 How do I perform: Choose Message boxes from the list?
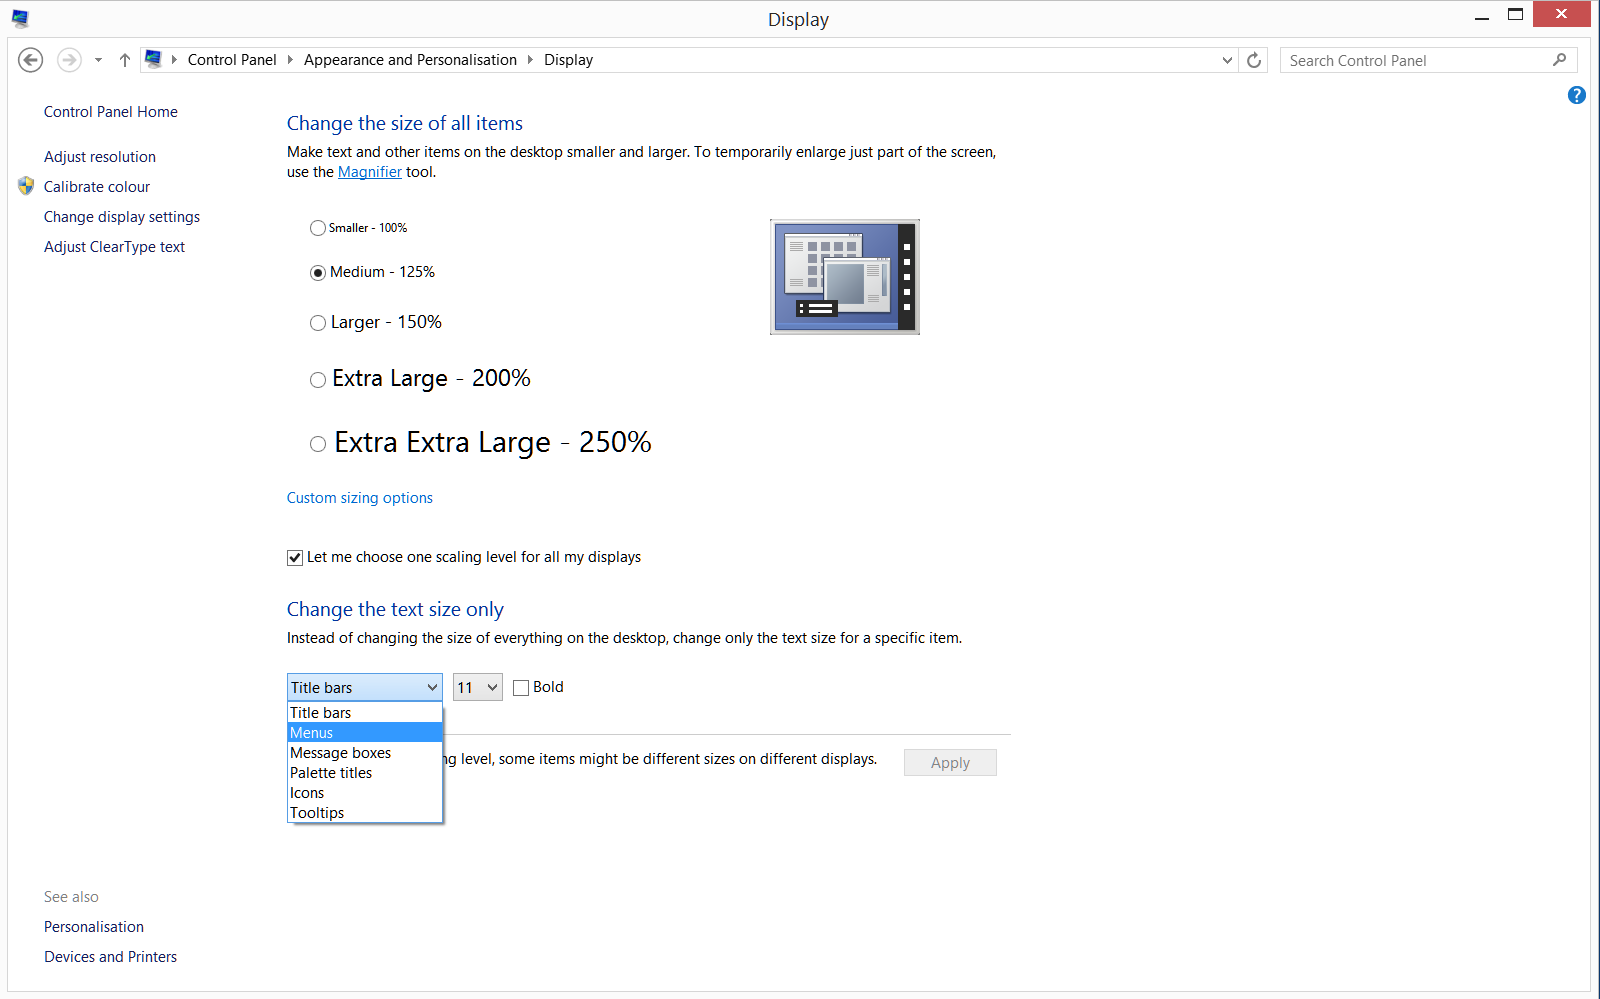[365, 753]
